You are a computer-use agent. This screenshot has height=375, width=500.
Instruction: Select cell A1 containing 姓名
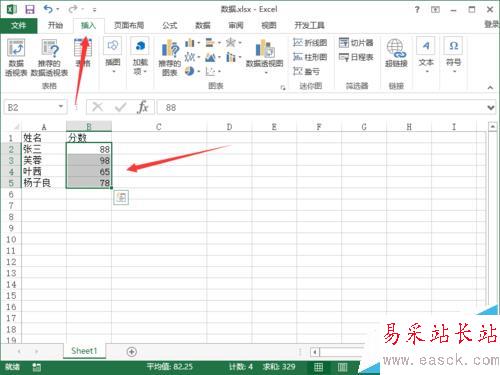(x=44, y=138)
